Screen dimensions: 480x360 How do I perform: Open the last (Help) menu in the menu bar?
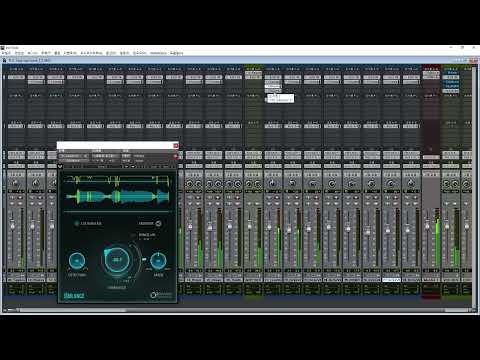coord(176,53)
